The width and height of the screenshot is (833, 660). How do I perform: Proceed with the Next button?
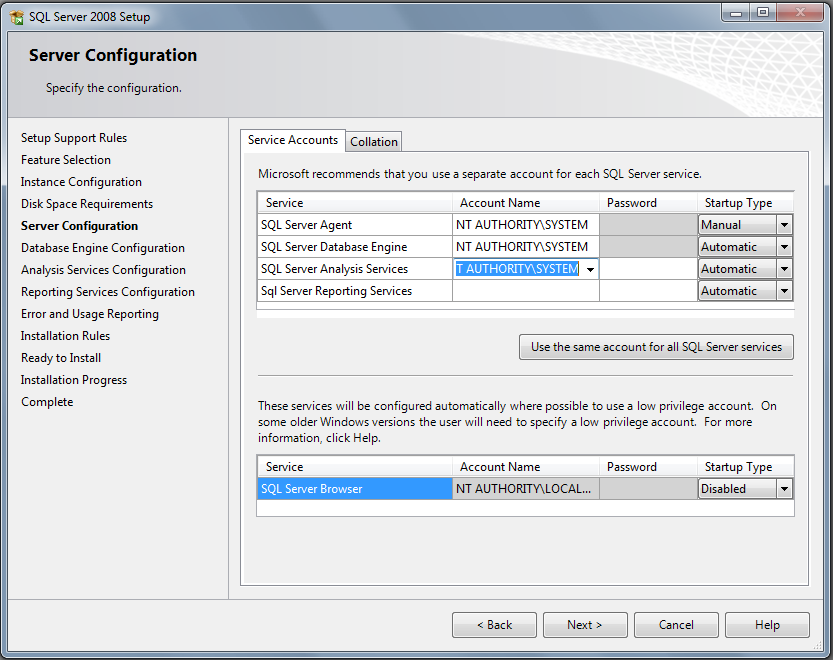click(585, 625)
